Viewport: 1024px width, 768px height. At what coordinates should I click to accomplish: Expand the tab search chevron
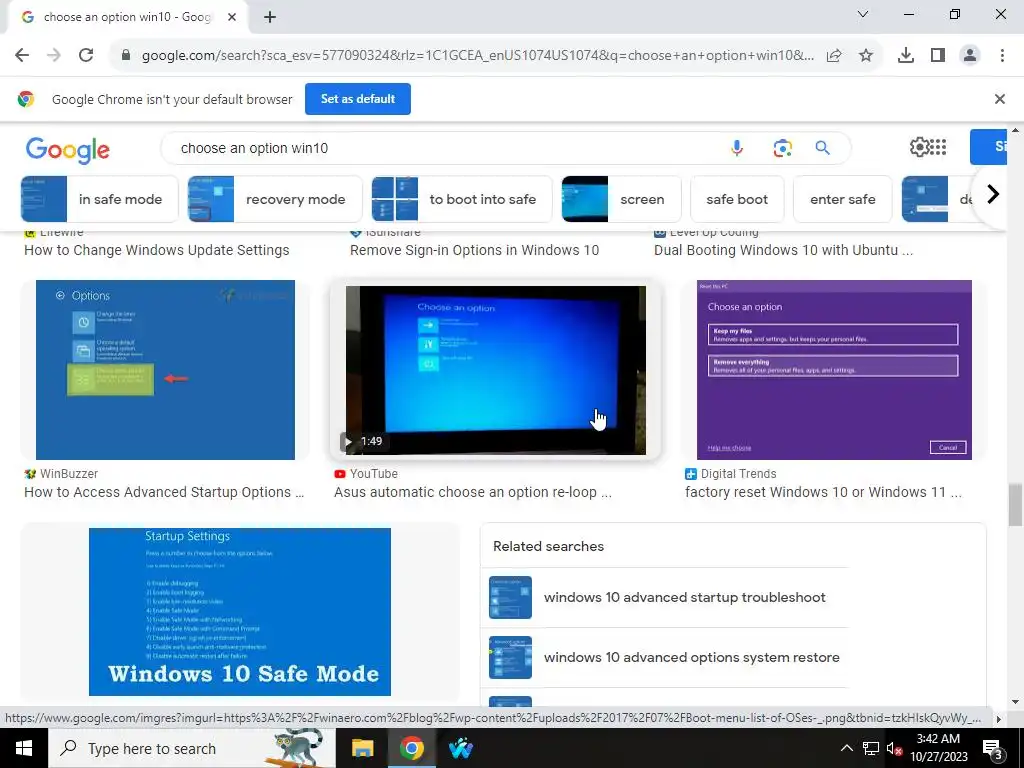[x=863, y=14]
